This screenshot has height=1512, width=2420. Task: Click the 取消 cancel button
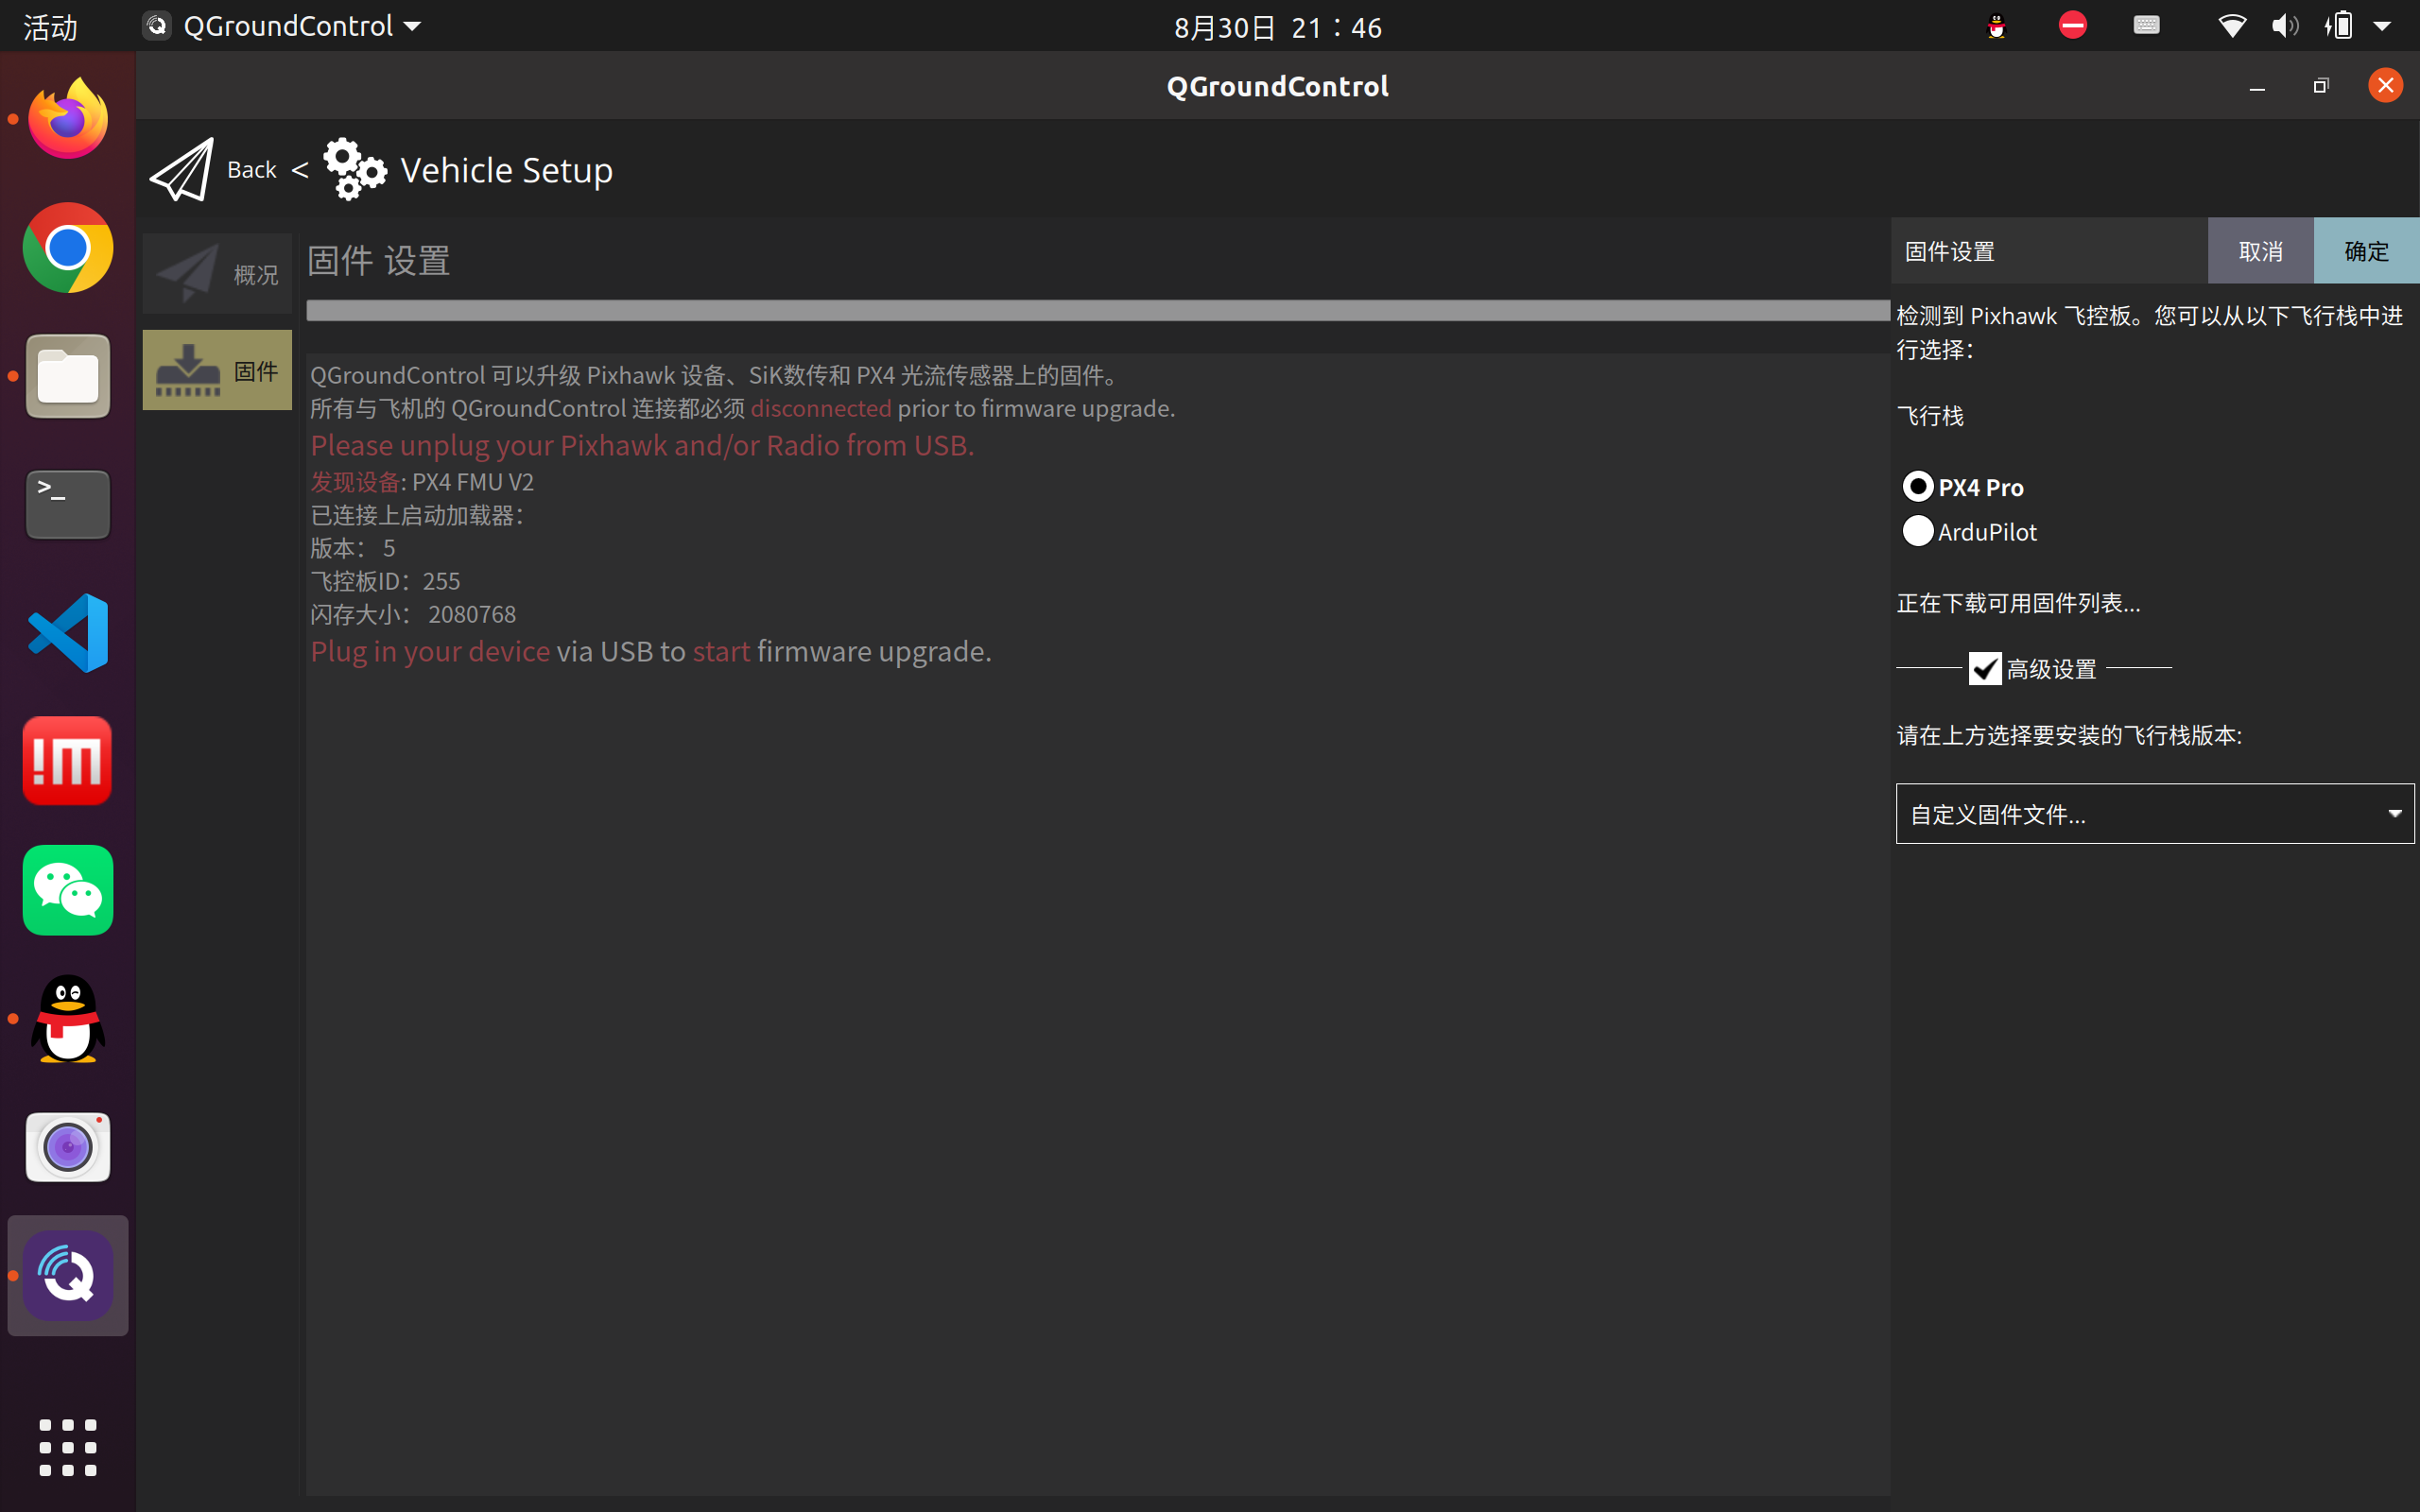click(2260, 251)
